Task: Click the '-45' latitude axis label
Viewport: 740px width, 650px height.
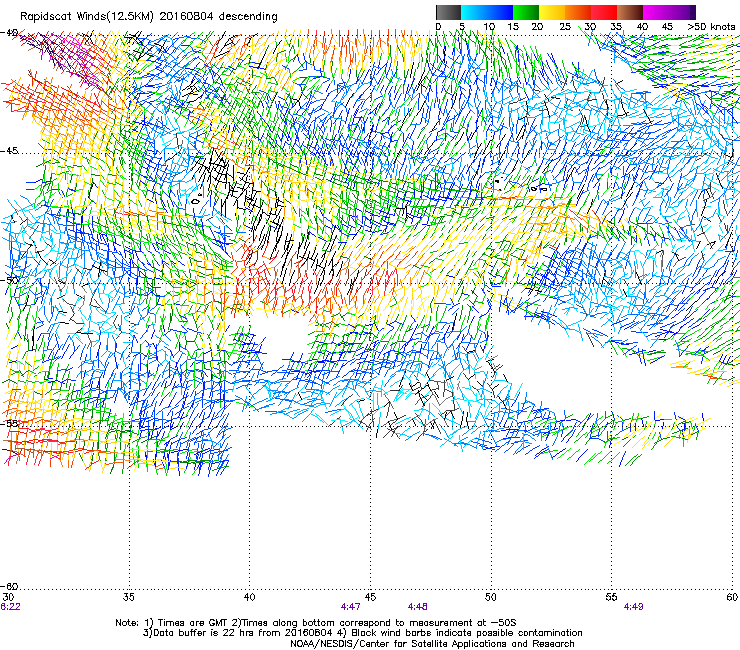Action: tap(9, 151)
